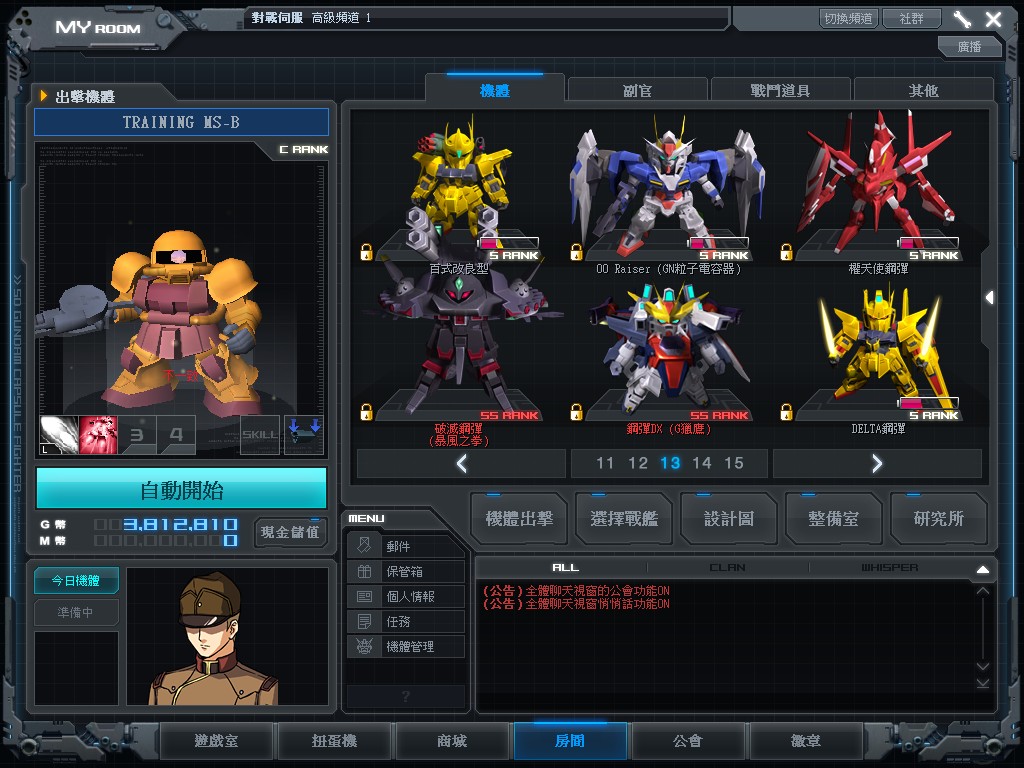Click the blue arrows skill icon

(x=304, y=435)
